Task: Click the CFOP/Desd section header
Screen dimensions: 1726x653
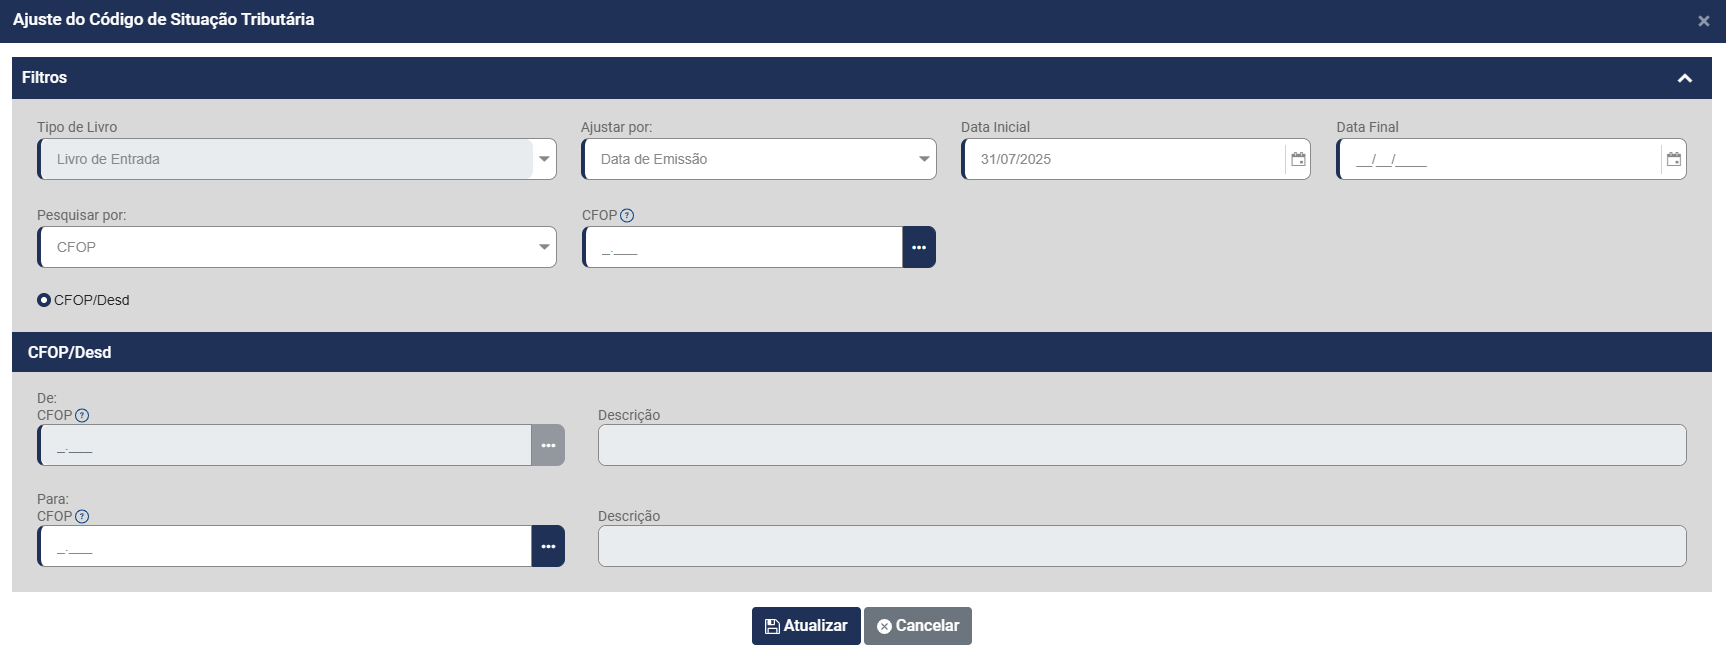Action: click(x=862, y=352)
